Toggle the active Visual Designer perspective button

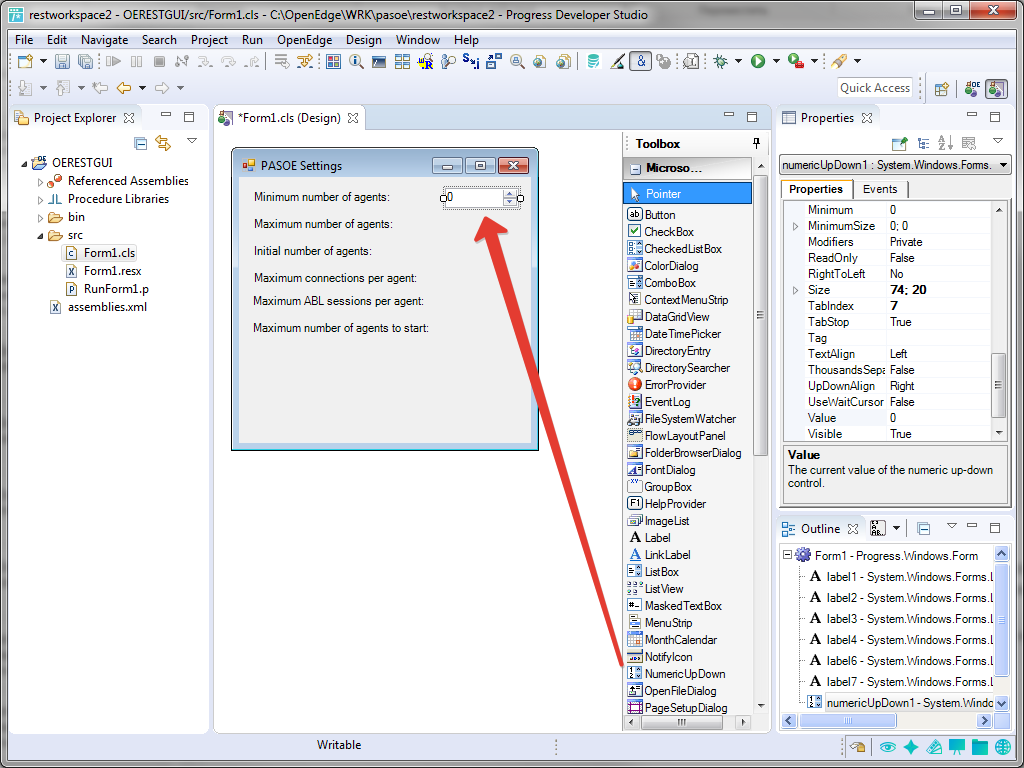point(996,89)
